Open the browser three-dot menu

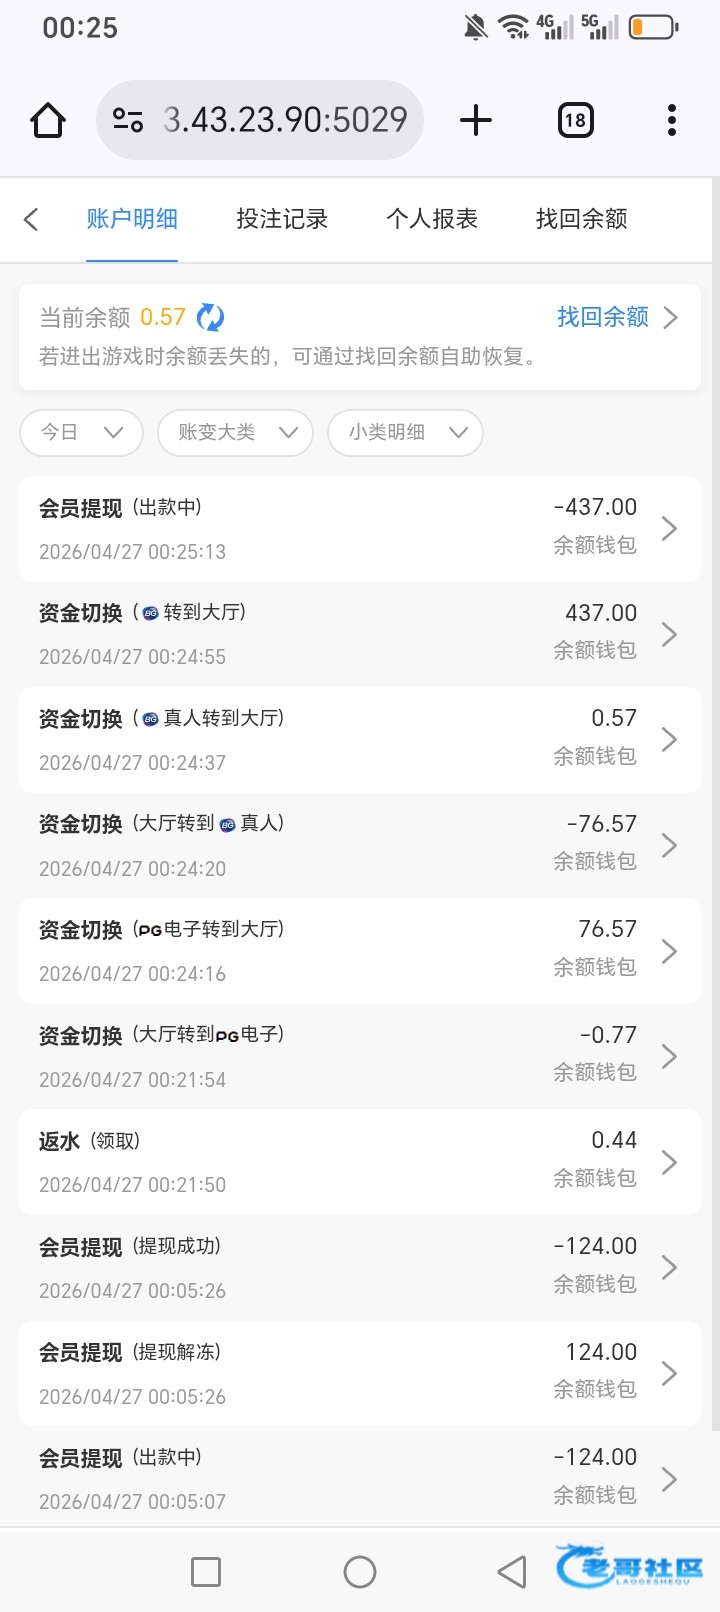[x=671, y=120]
